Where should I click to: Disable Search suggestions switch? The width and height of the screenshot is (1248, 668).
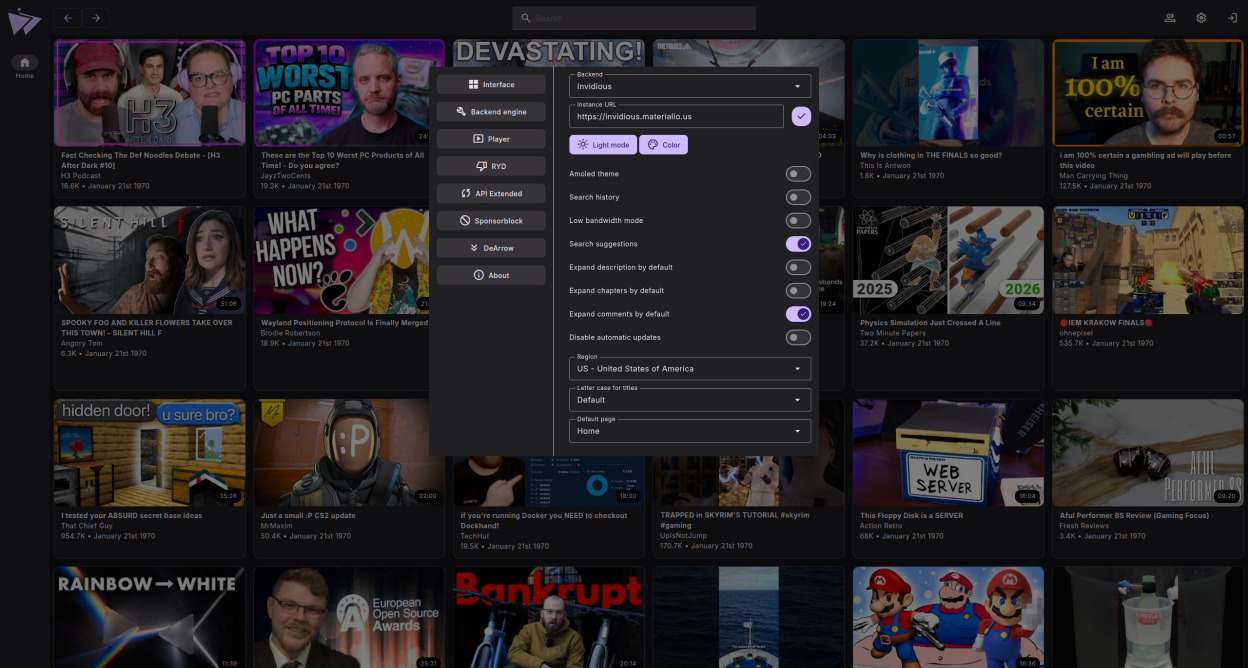point(798,244)
